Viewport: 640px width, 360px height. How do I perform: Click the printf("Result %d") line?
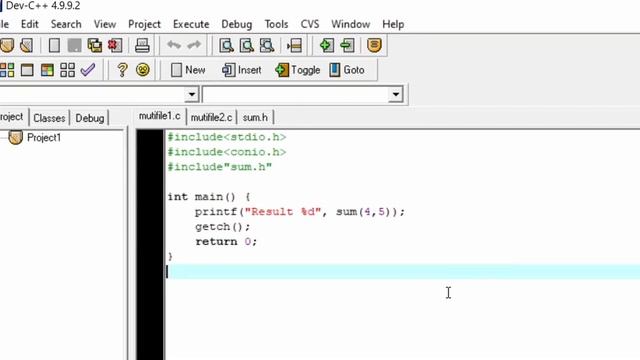(x=300, y=212)
